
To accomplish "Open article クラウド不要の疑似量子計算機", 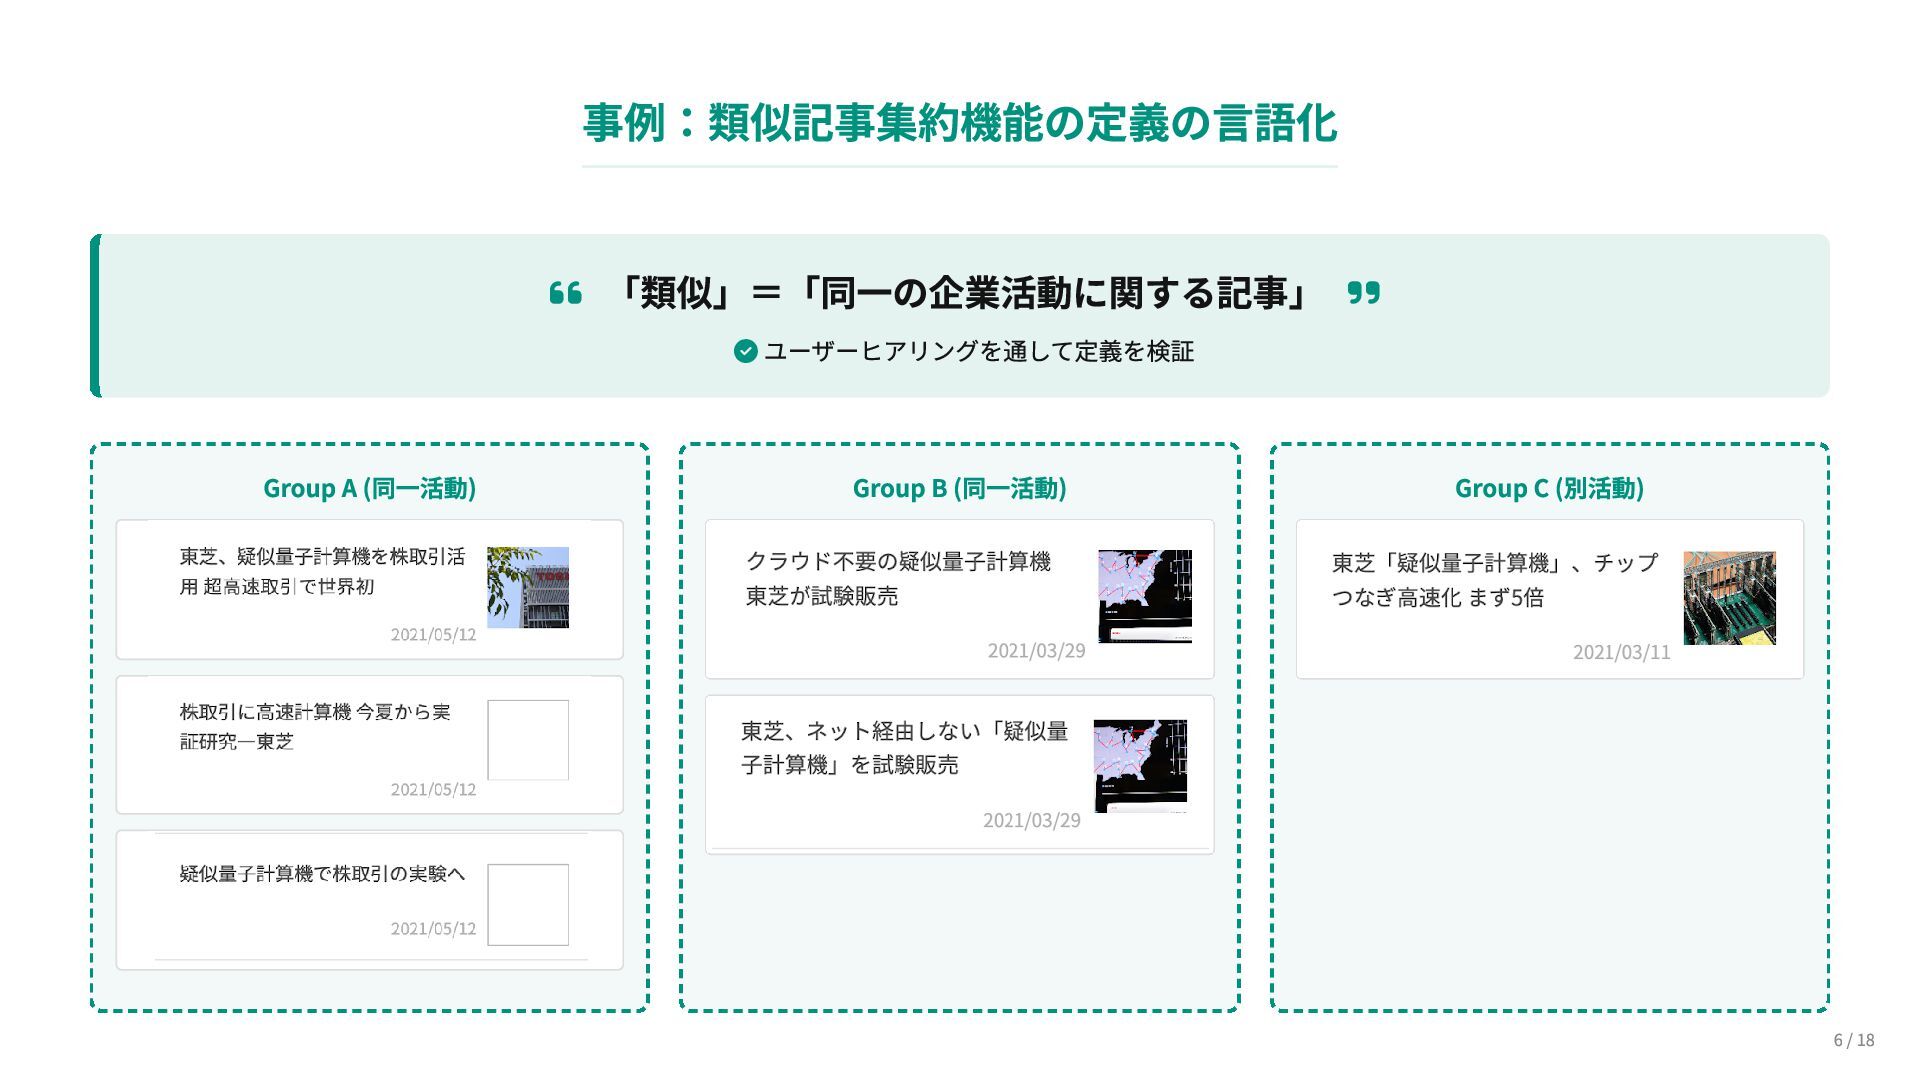I will click(x=898, y=578).
